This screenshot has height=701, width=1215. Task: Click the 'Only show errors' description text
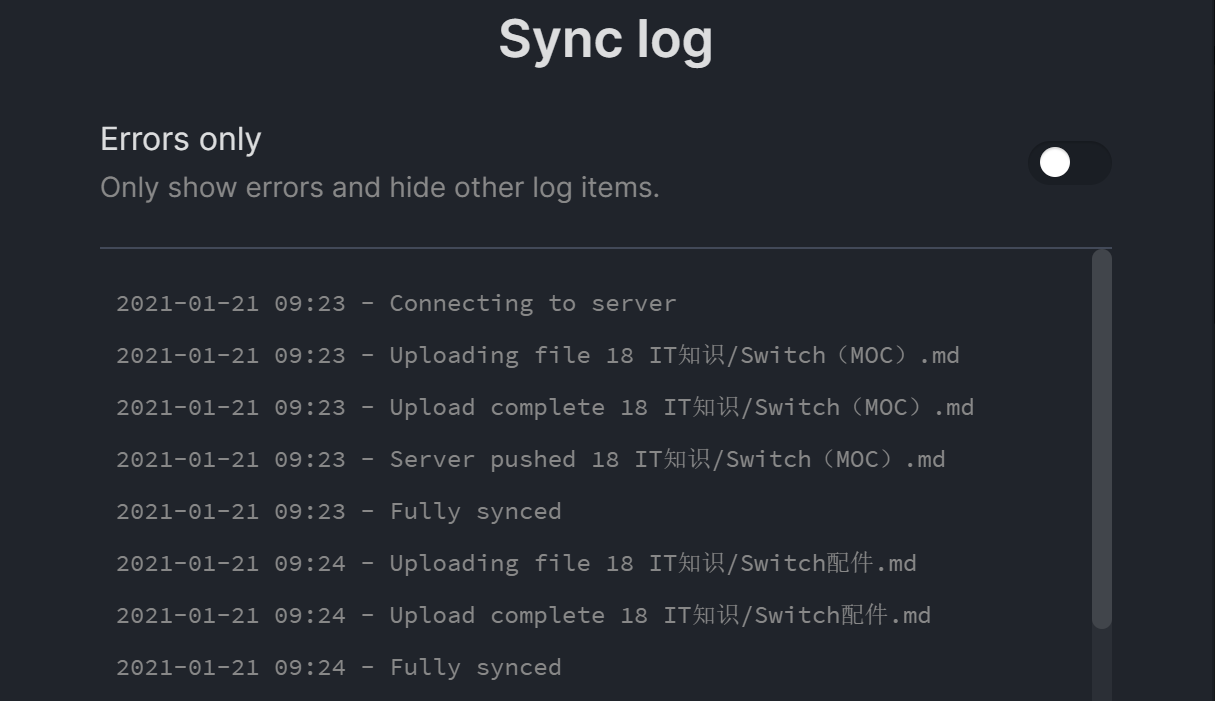pyautogui.click(x=380, y=188)
